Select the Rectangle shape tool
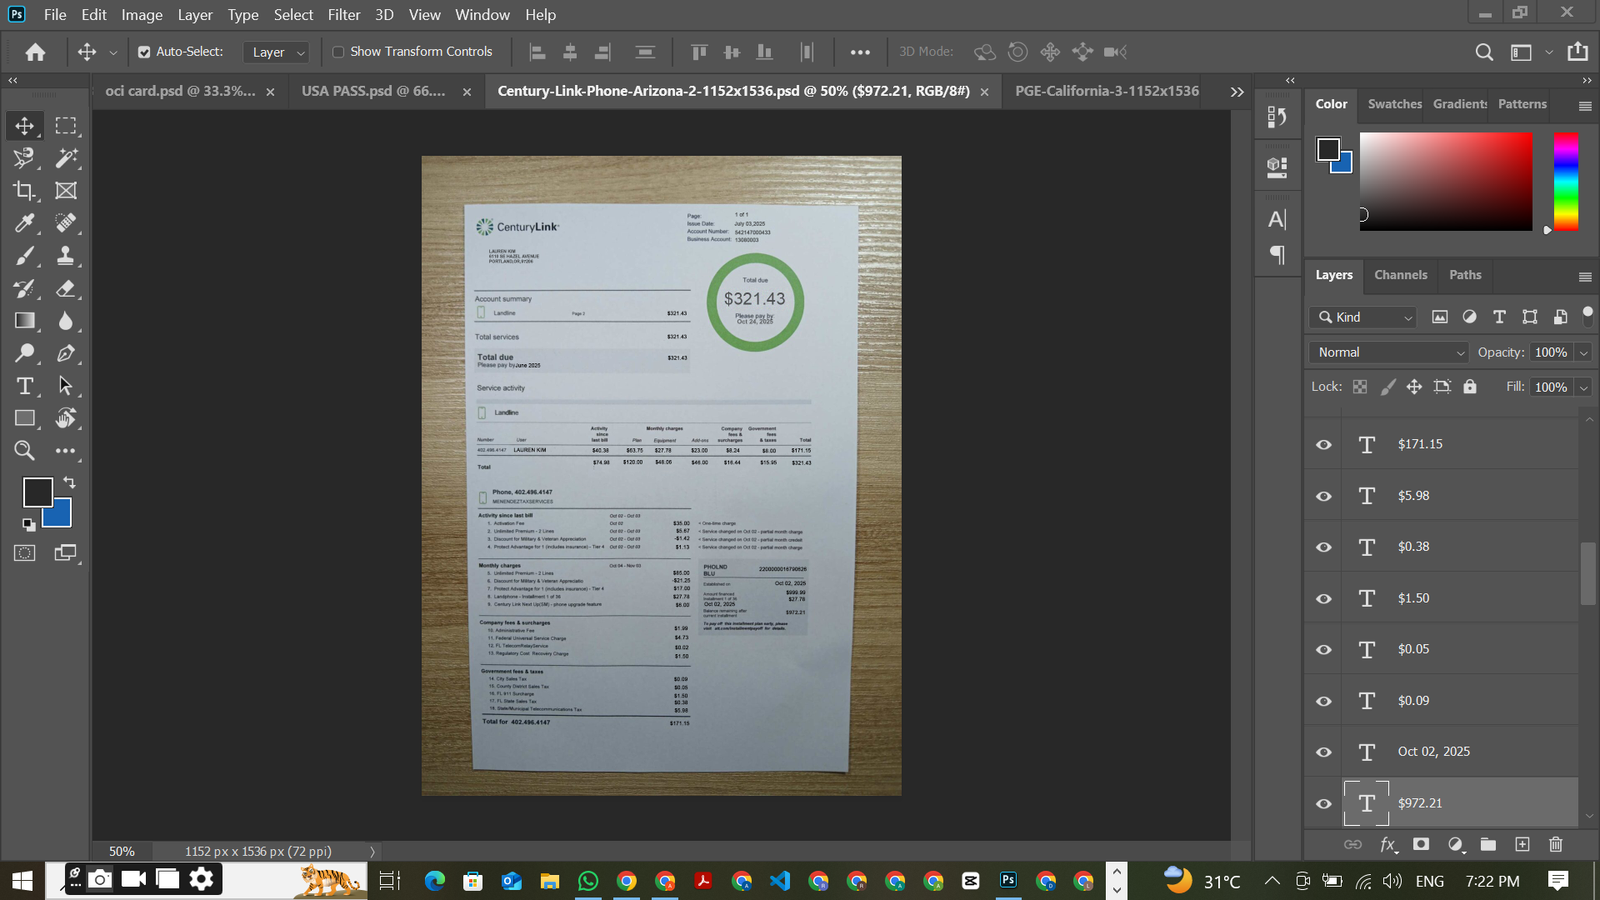 tap(25, 418)
